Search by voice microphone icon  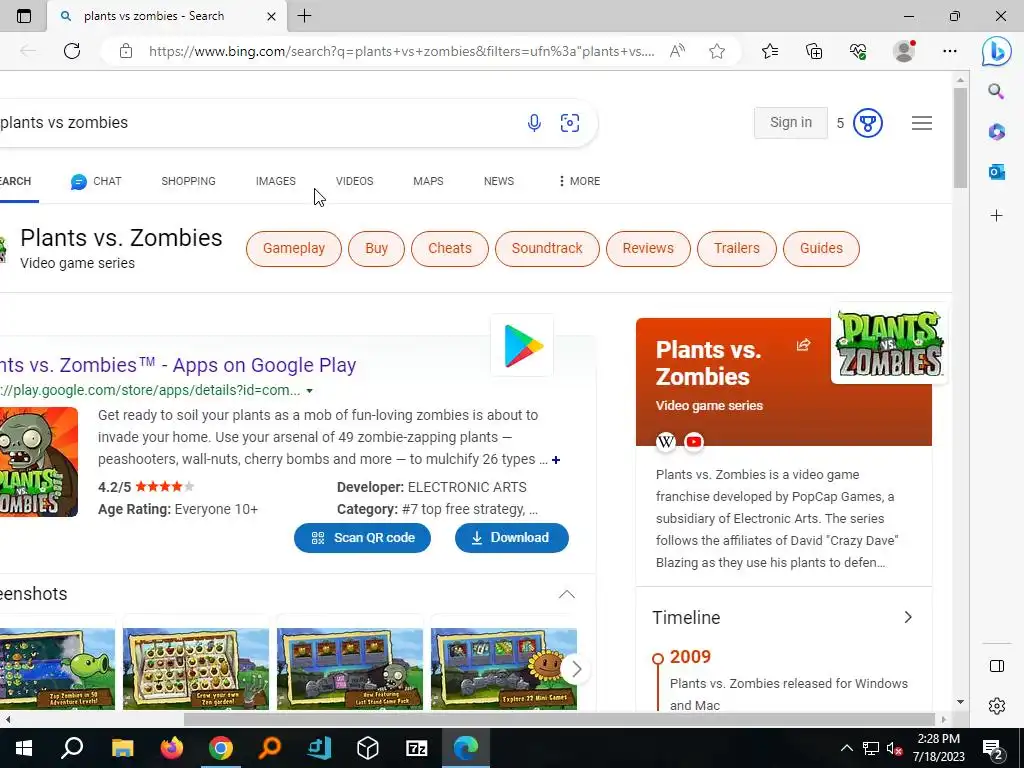(534, 123)
